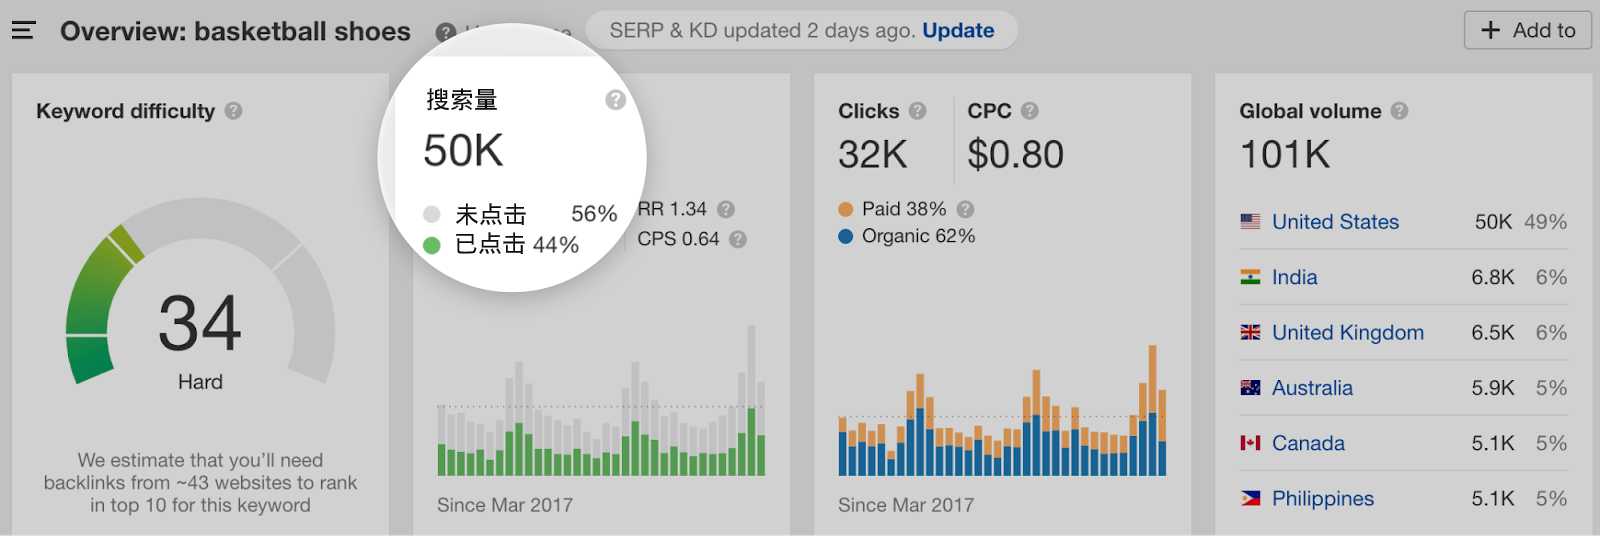Click the Global volume help icon
Screen dimensions: 1600x536
(1400, 111)
